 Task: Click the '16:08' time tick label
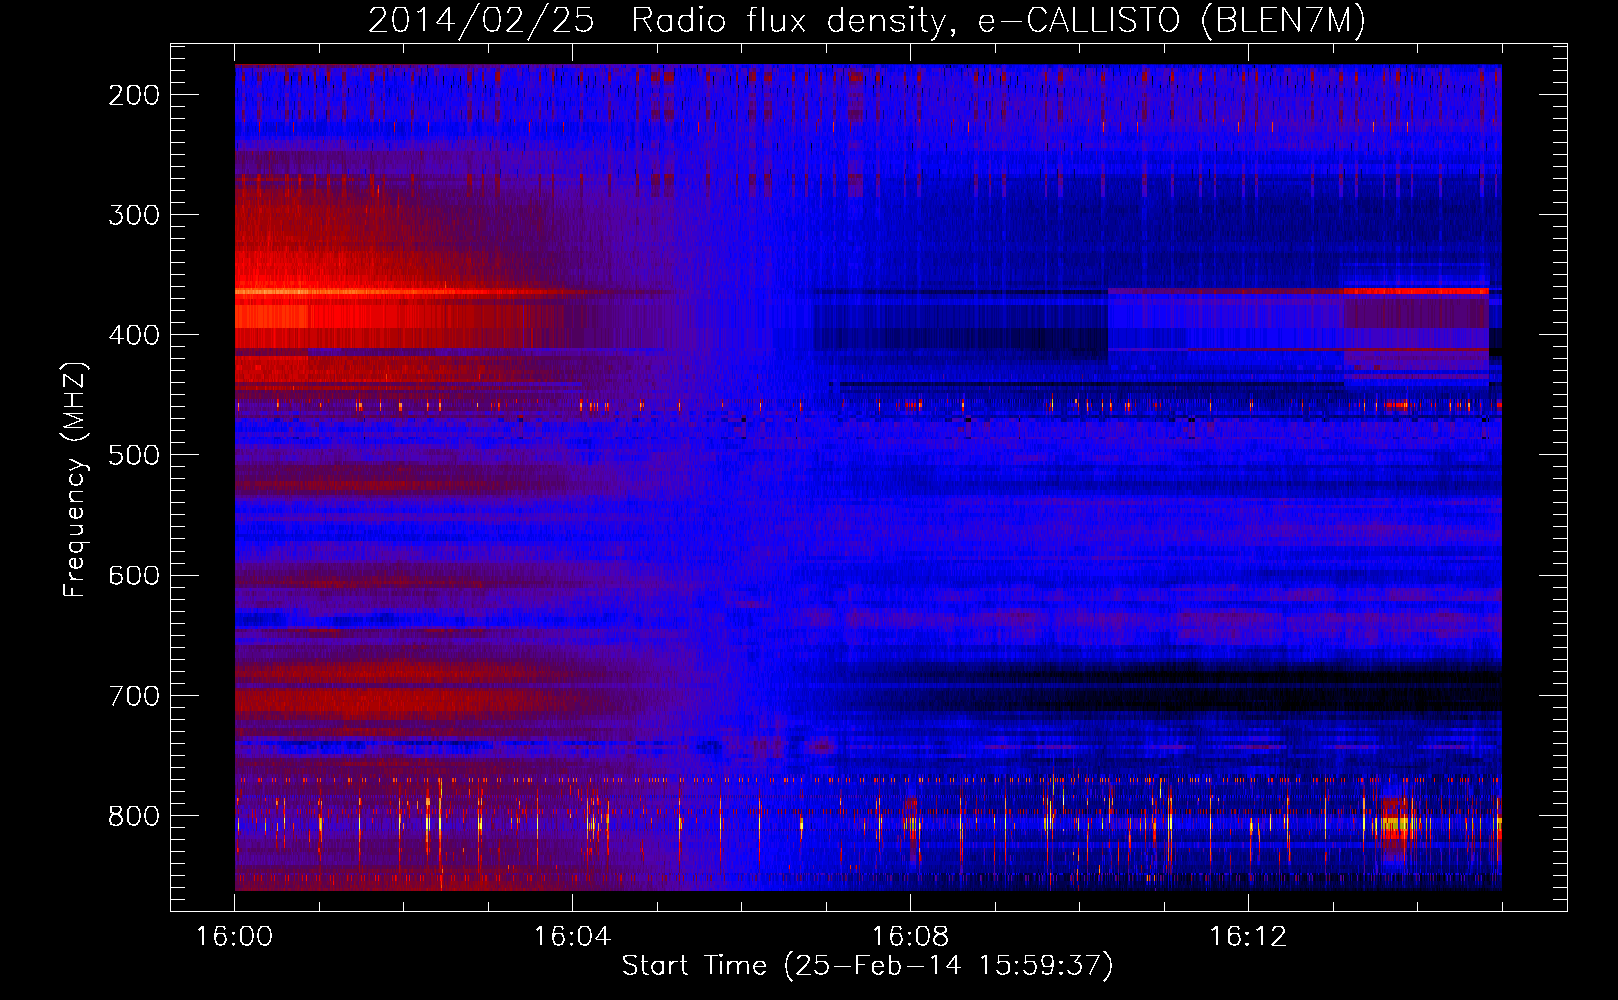coord(910,937)
